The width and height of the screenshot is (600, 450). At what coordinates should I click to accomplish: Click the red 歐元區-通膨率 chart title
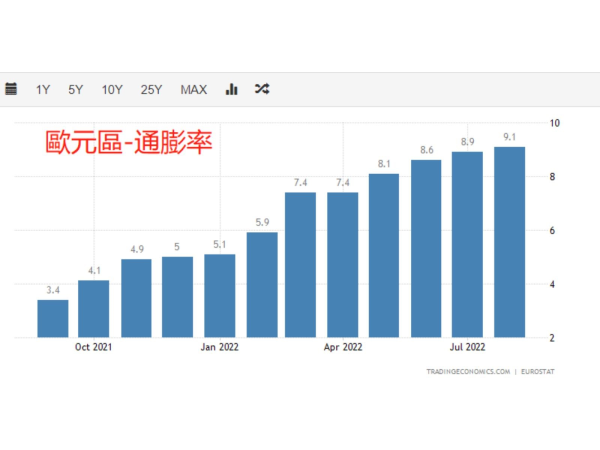(128, 141)
